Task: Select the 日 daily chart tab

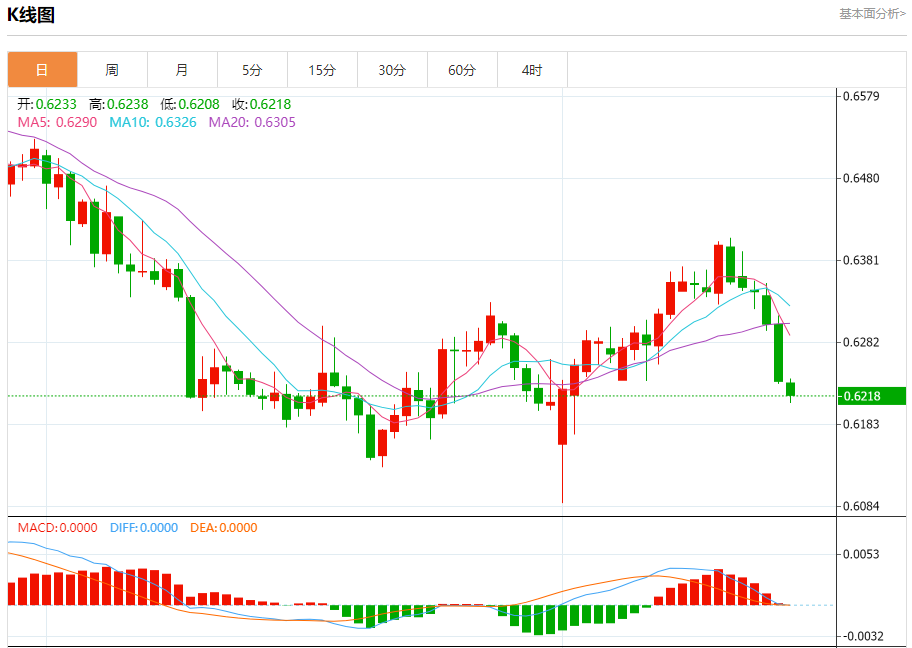Action: (x=42, y=70)
